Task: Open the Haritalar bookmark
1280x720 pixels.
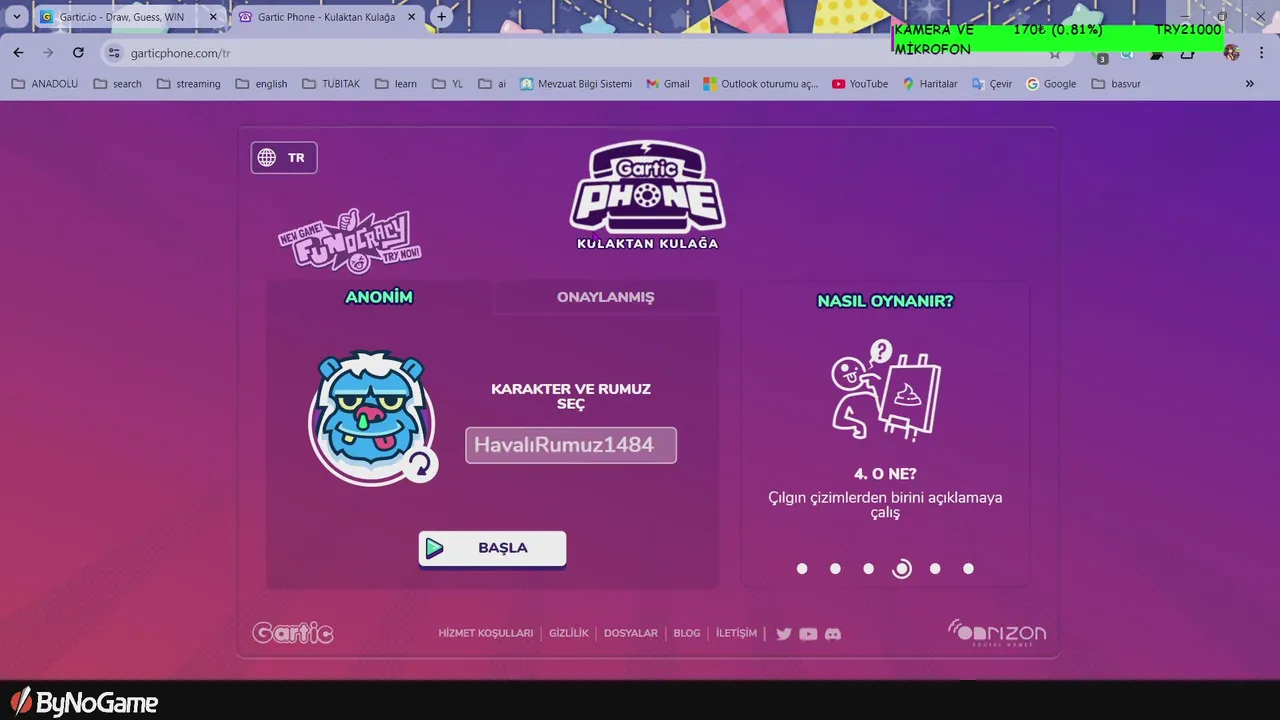Action: (x=930, y=84)
